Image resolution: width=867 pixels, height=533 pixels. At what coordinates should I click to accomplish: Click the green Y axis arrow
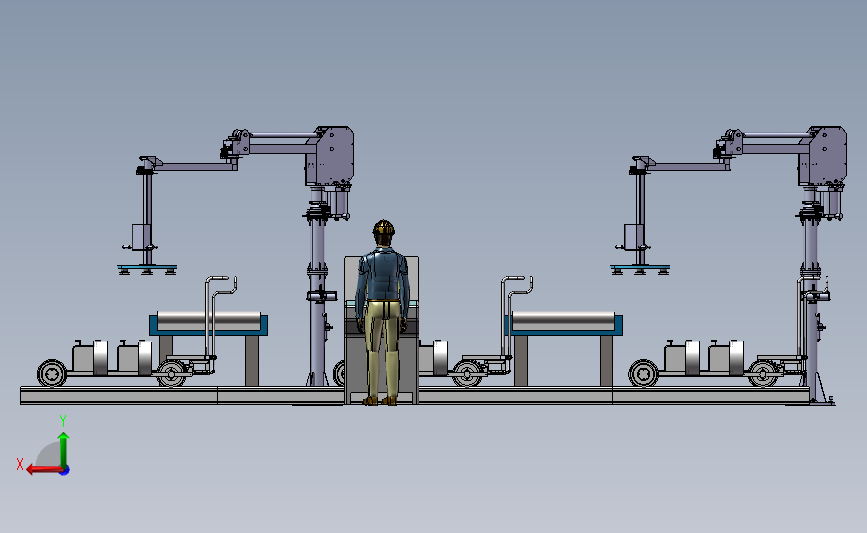click(64, 450)
